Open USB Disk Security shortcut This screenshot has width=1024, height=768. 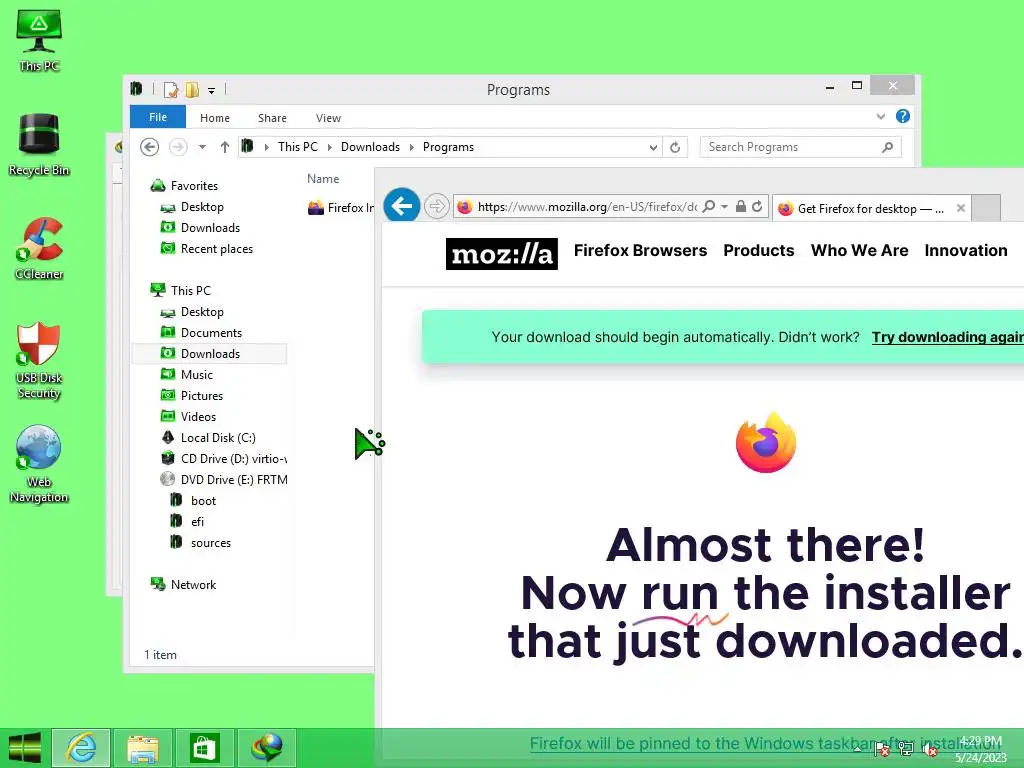tap(39, 360)
